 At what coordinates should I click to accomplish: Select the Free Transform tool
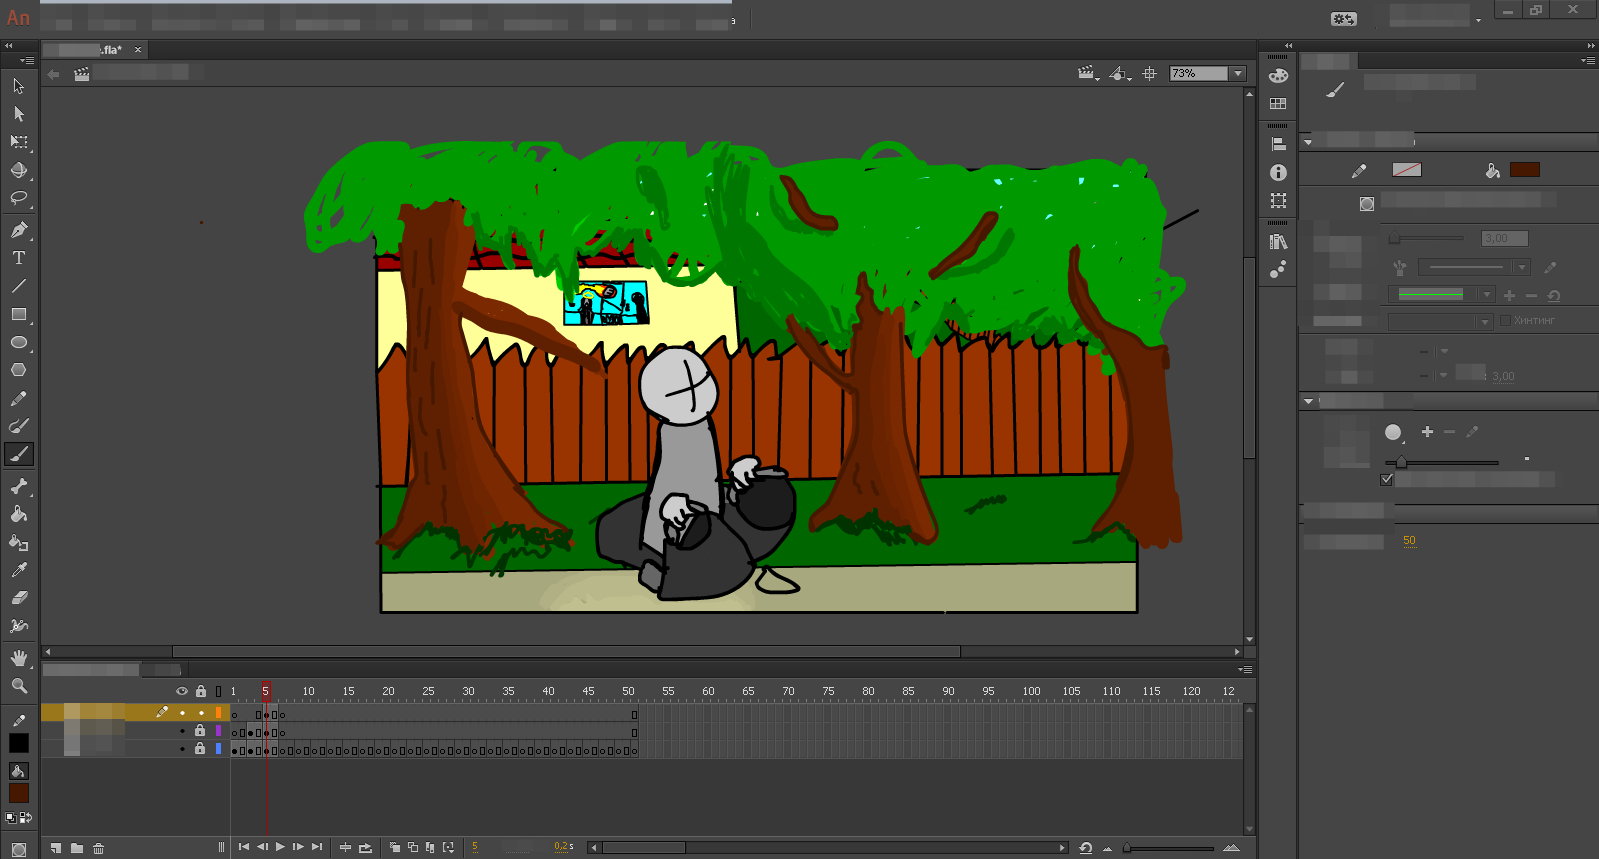(x=18, y=142)
